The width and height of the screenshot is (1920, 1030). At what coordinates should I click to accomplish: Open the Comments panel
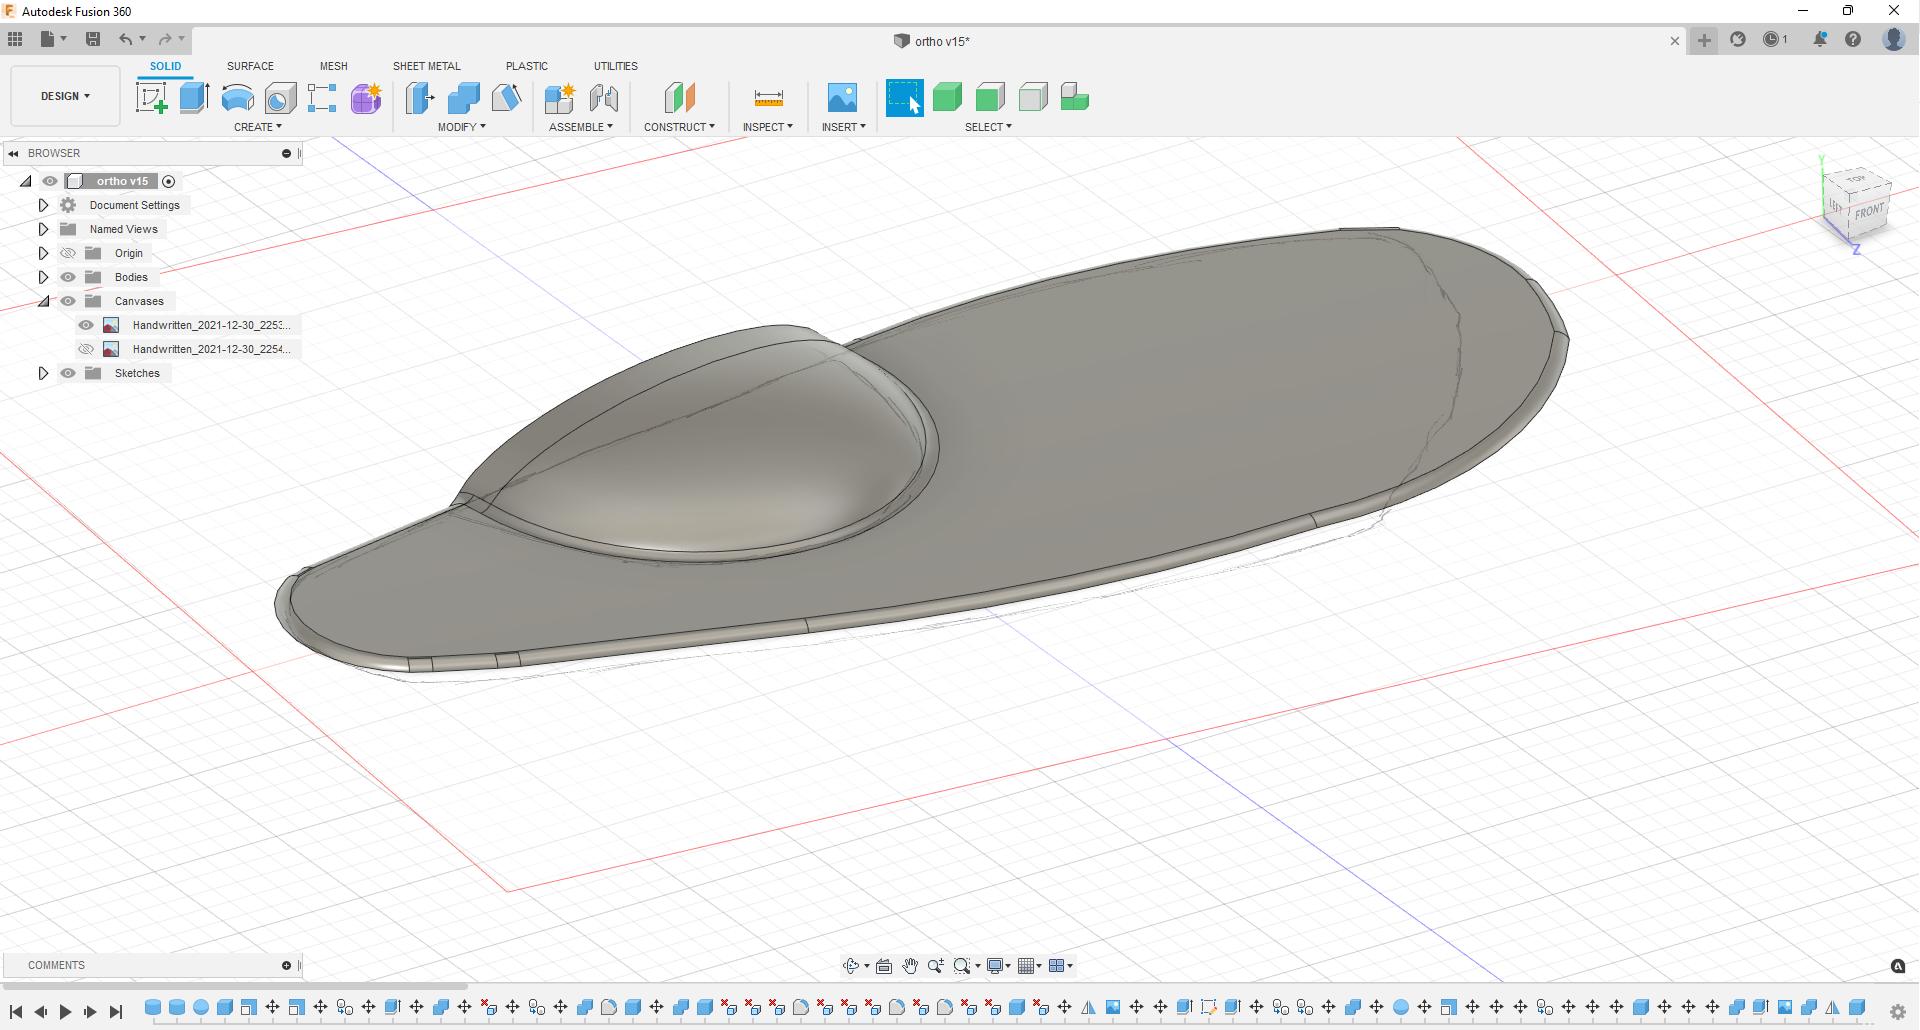pos(57,965)
